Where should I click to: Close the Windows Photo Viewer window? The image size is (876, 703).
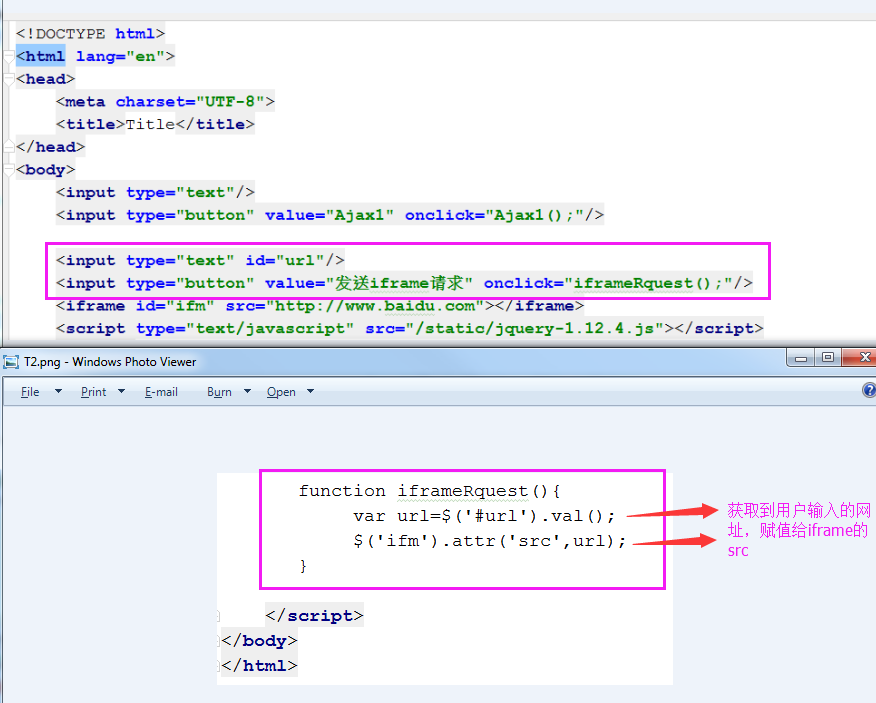[862, 357]
